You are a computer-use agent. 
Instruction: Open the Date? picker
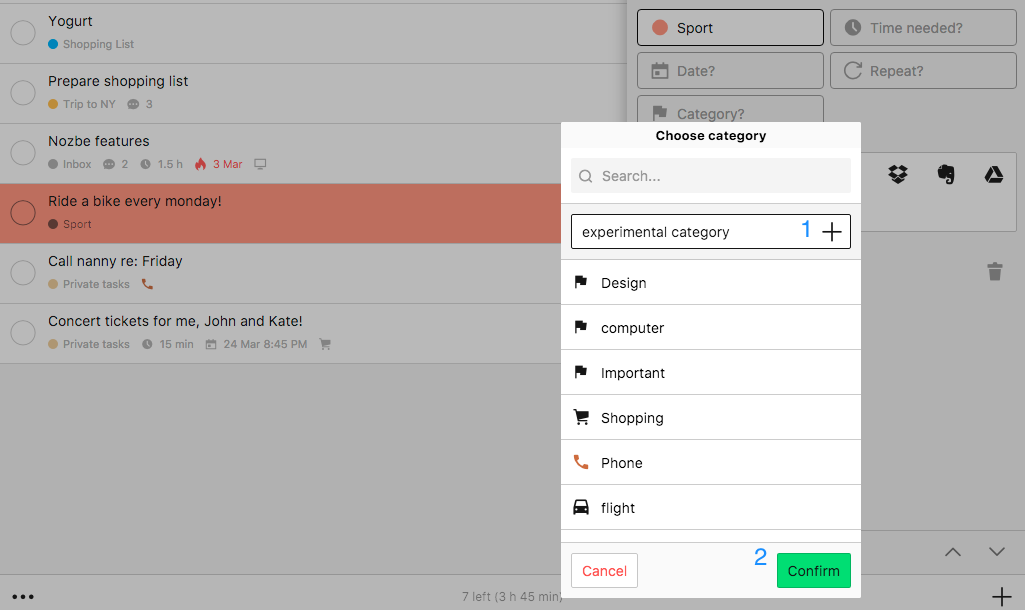729,70
